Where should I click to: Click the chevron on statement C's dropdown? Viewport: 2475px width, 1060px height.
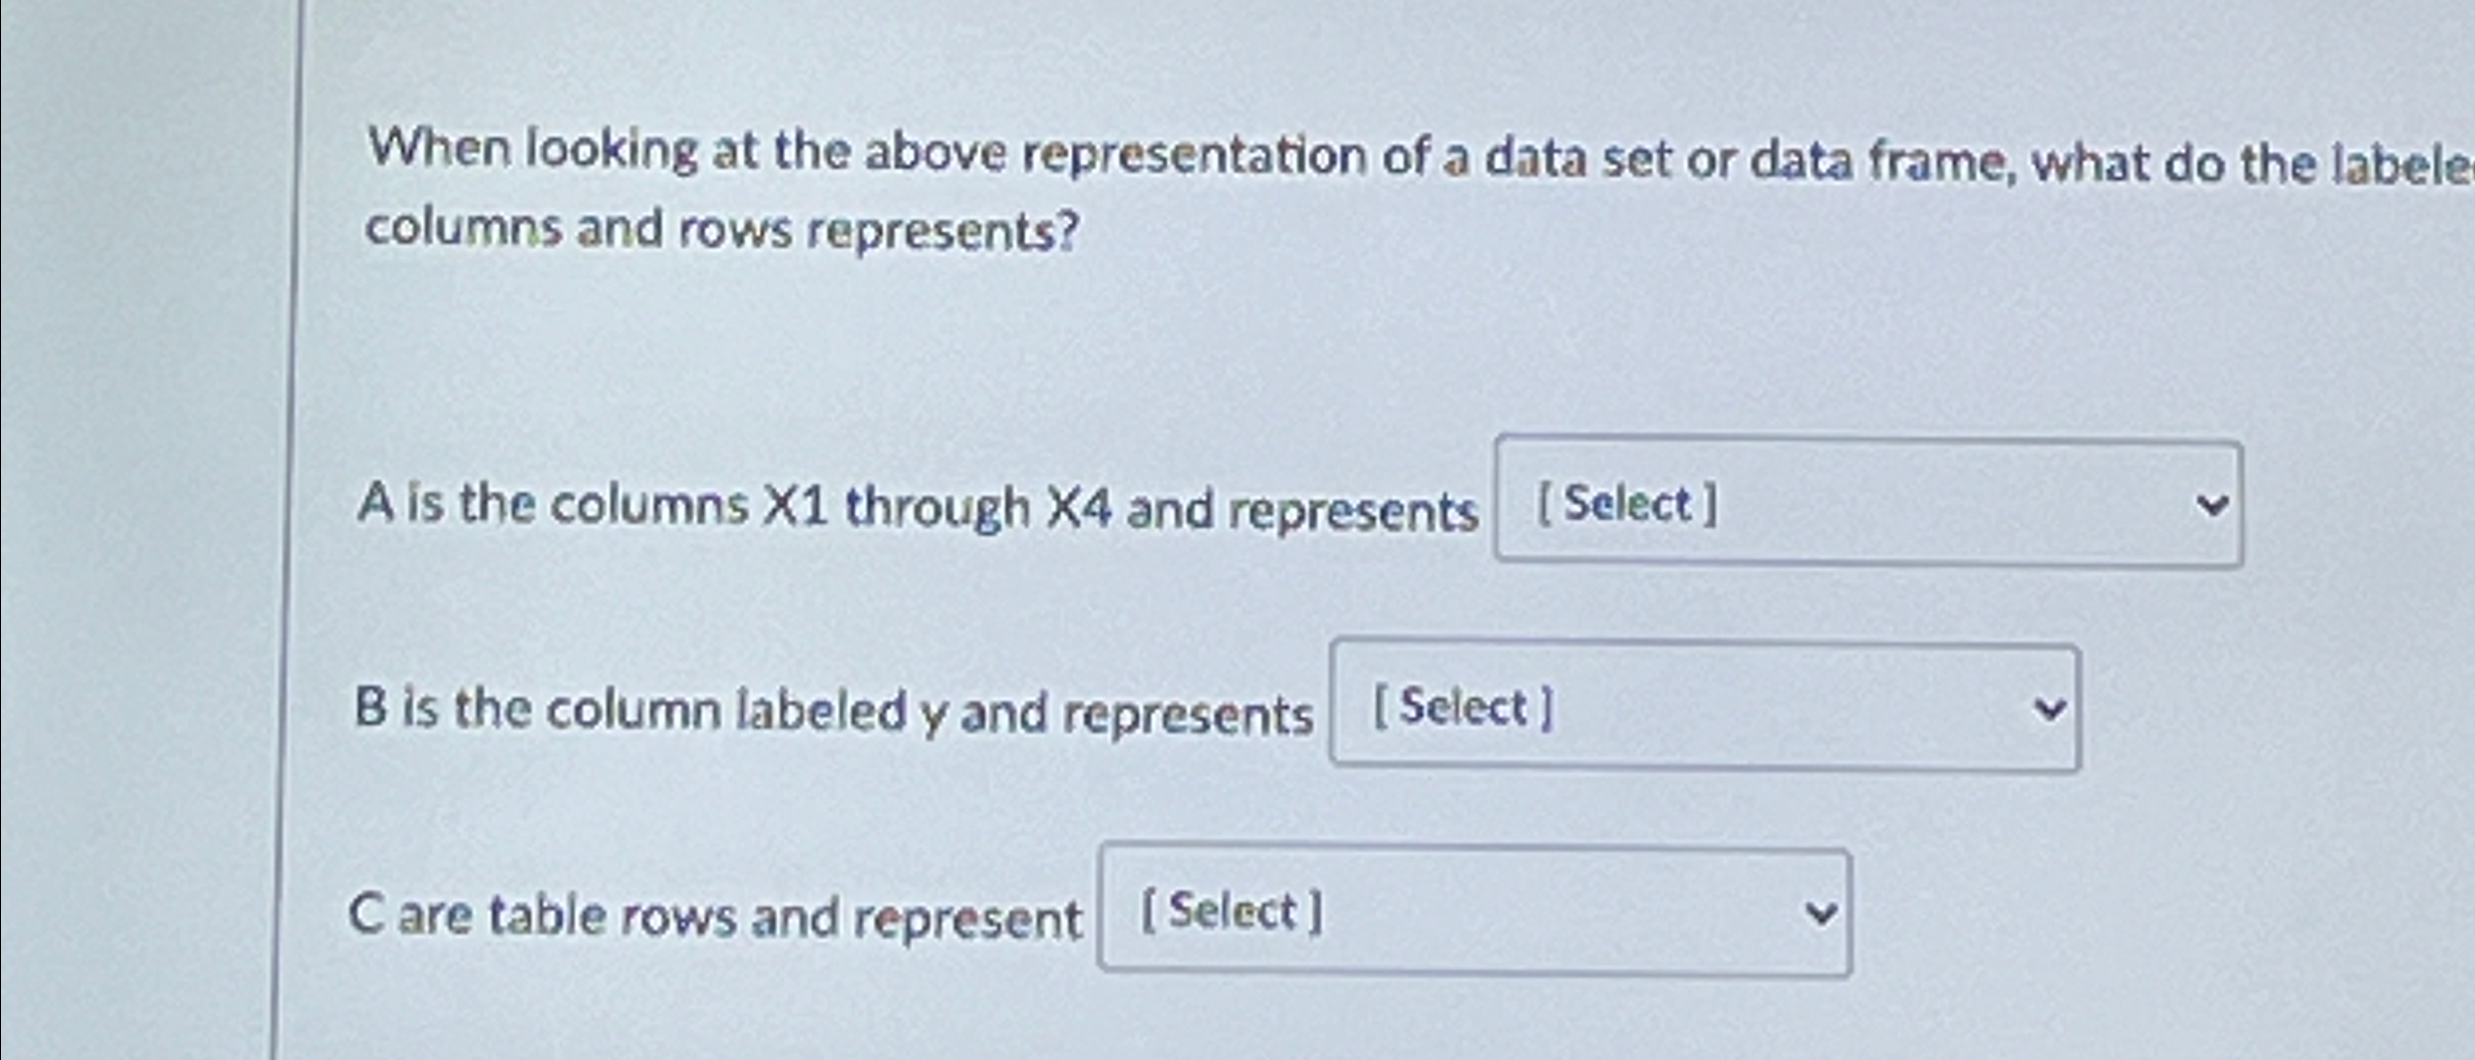(1820, 912)
